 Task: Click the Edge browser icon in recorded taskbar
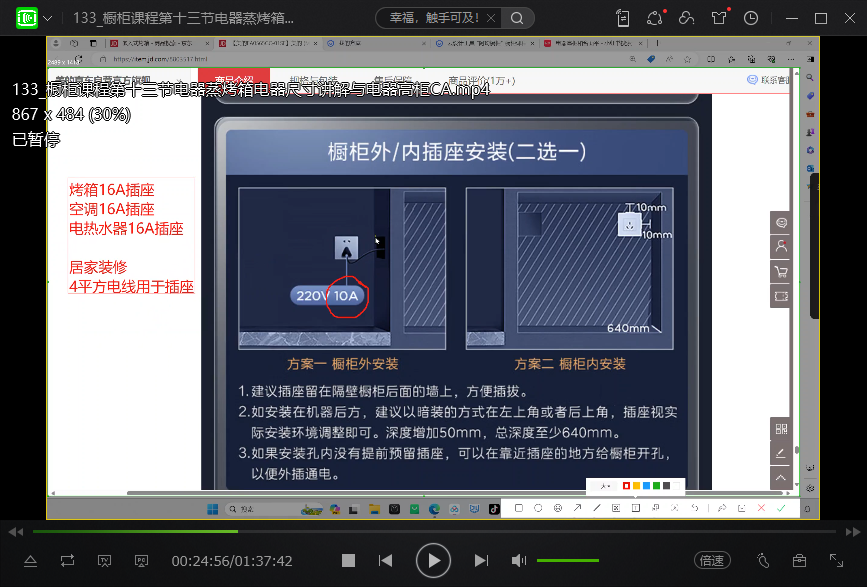click(x=434, y=509)
